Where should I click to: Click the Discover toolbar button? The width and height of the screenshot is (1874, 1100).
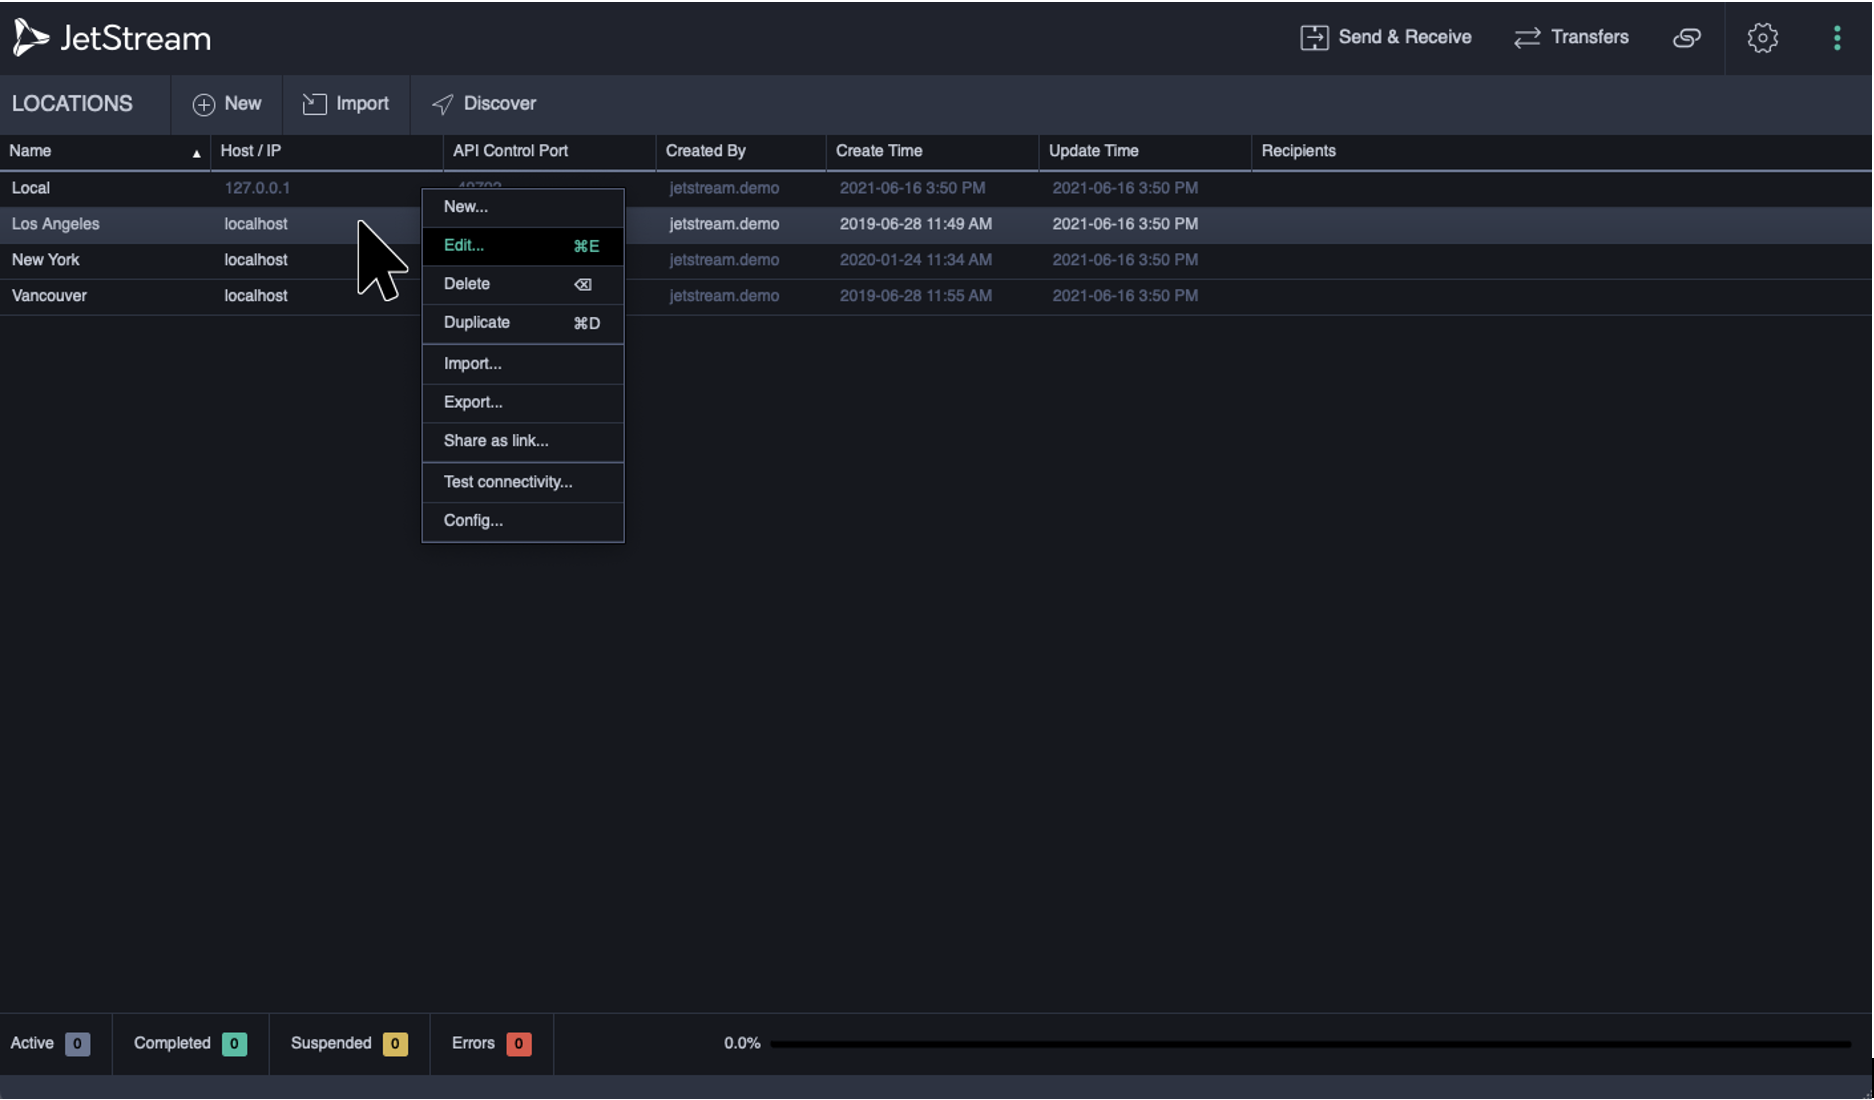pyautogui.click(x=484, y=104)
